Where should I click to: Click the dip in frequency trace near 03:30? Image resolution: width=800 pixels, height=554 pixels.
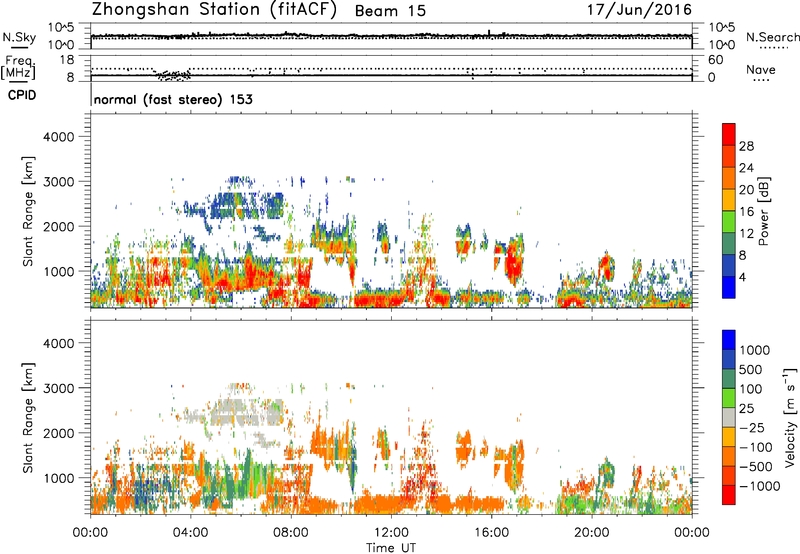click(173, 76)
